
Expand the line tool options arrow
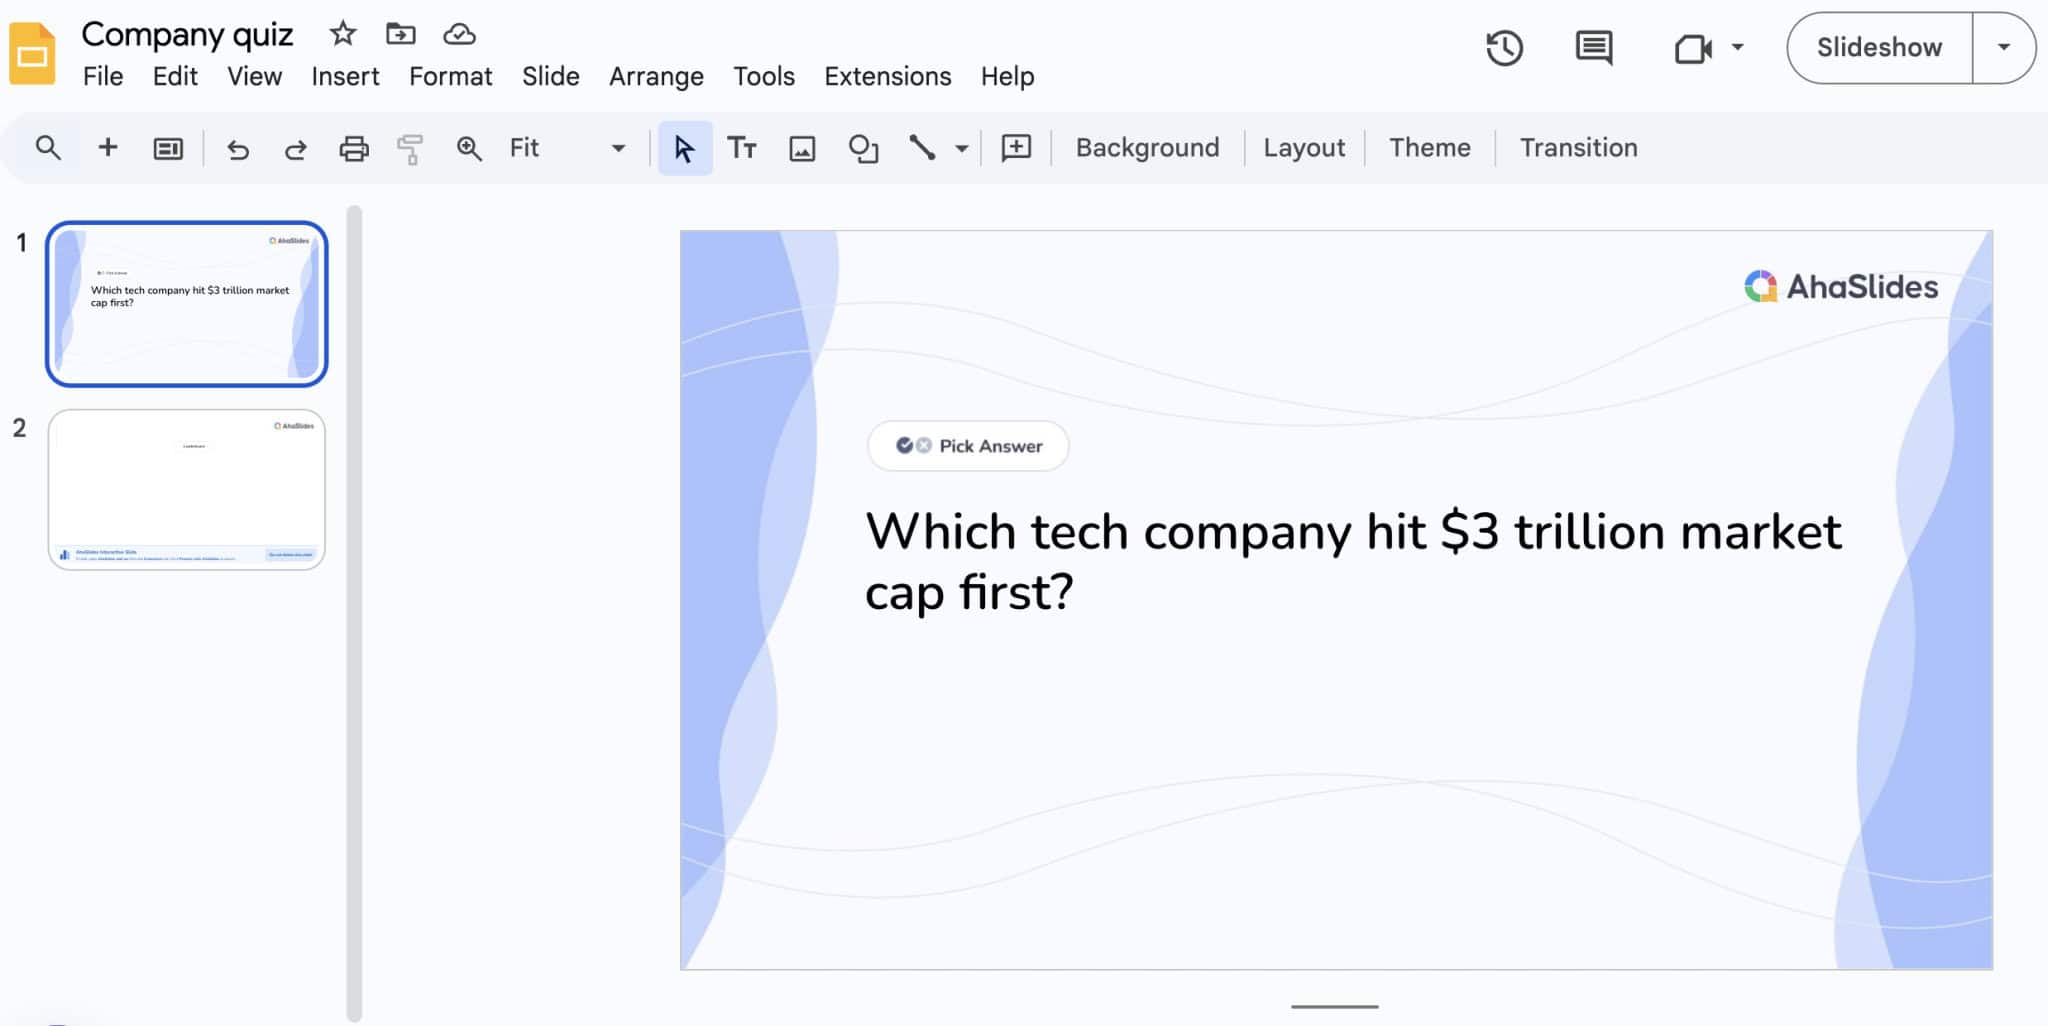click(x=961, y=147)
